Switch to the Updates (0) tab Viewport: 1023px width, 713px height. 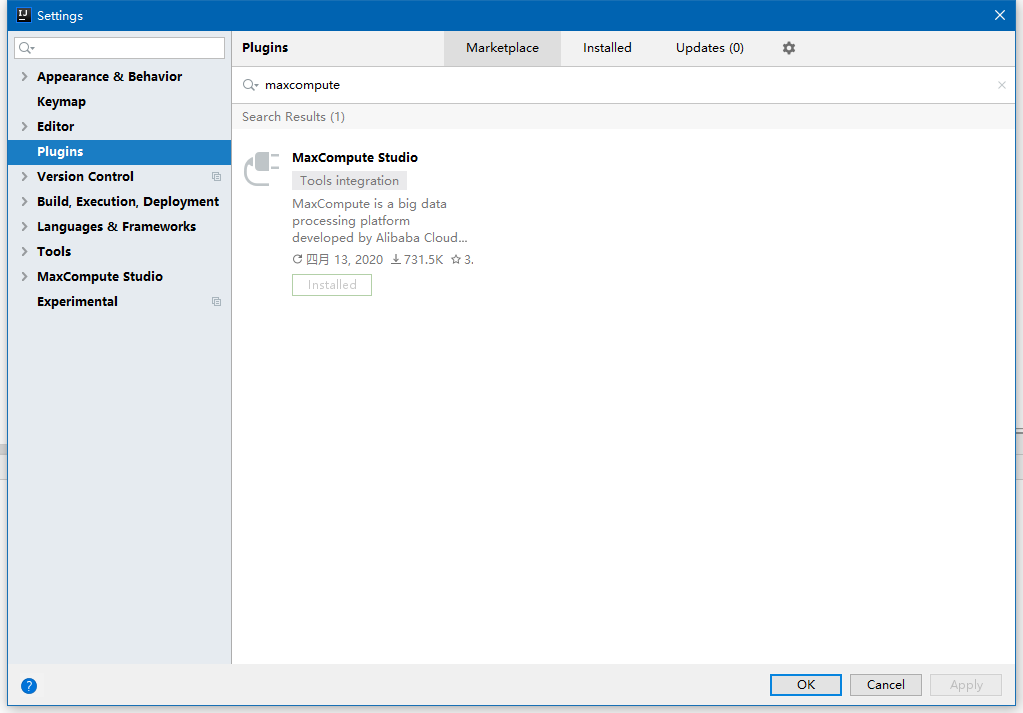(709, 47)
